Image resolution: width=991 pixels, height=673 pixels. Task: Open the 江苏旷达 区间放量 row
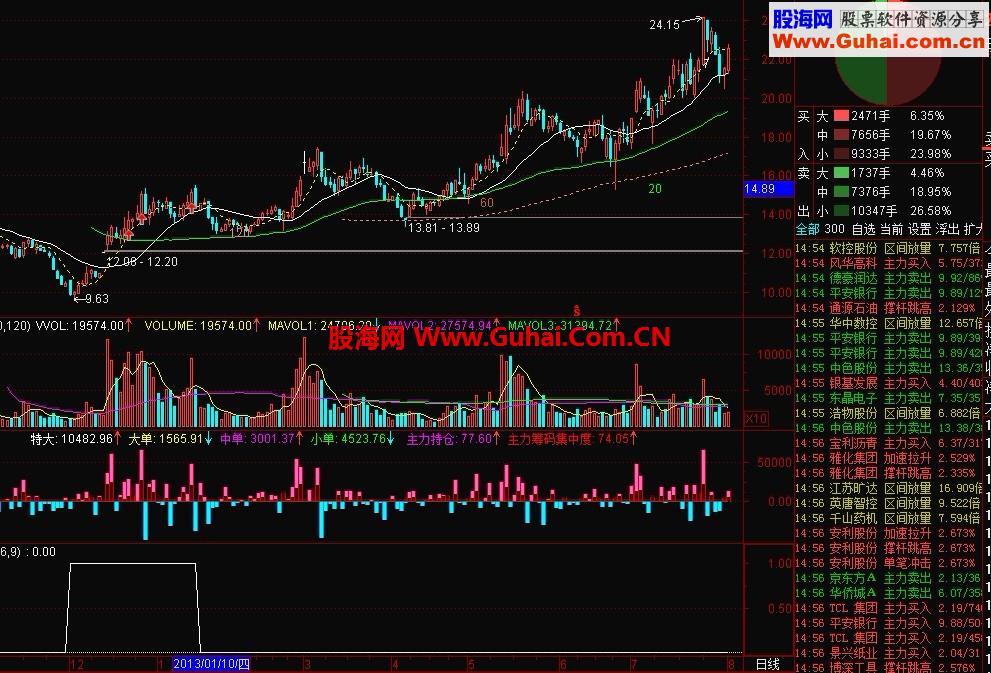tap(887, 488)
